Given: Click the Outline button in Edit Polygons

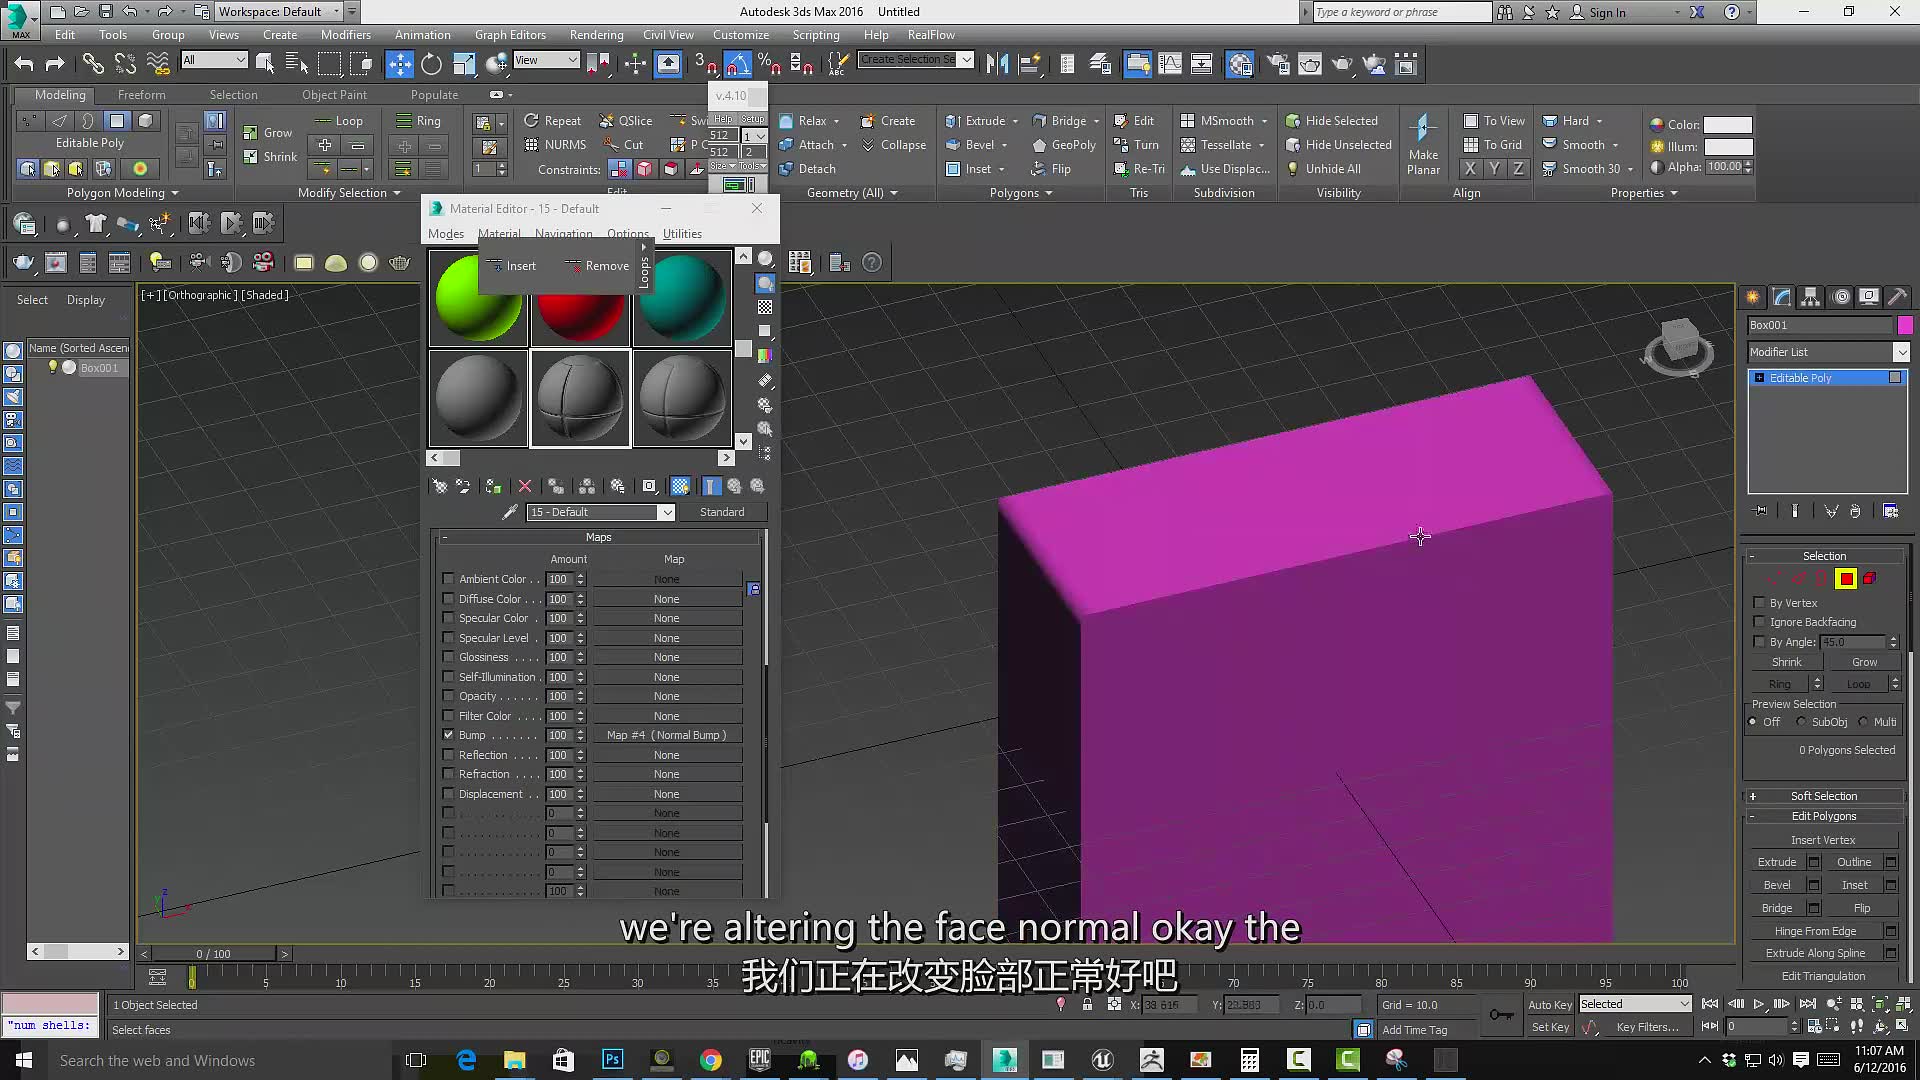Looking at the screenshot, I should click(x=1854, y=862).
